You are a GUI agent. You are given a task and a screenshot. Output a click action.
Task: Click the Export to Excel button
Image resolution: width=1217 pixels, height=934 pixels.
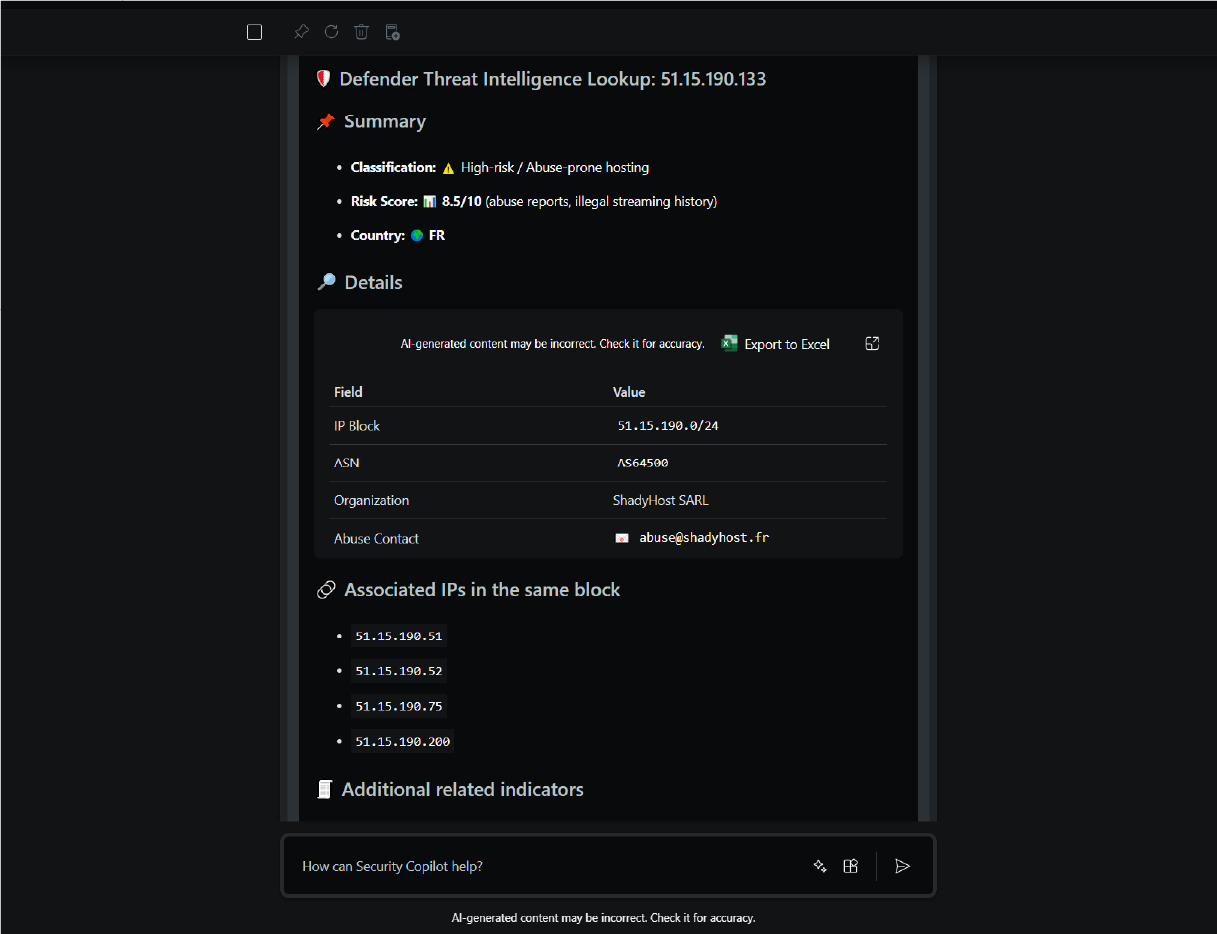pos(776,344)
